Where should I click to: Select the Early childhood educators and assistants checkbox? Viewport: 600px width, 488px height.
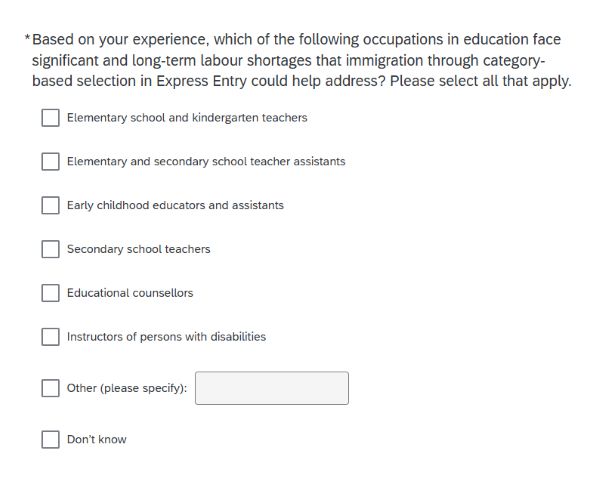point(51,205)
